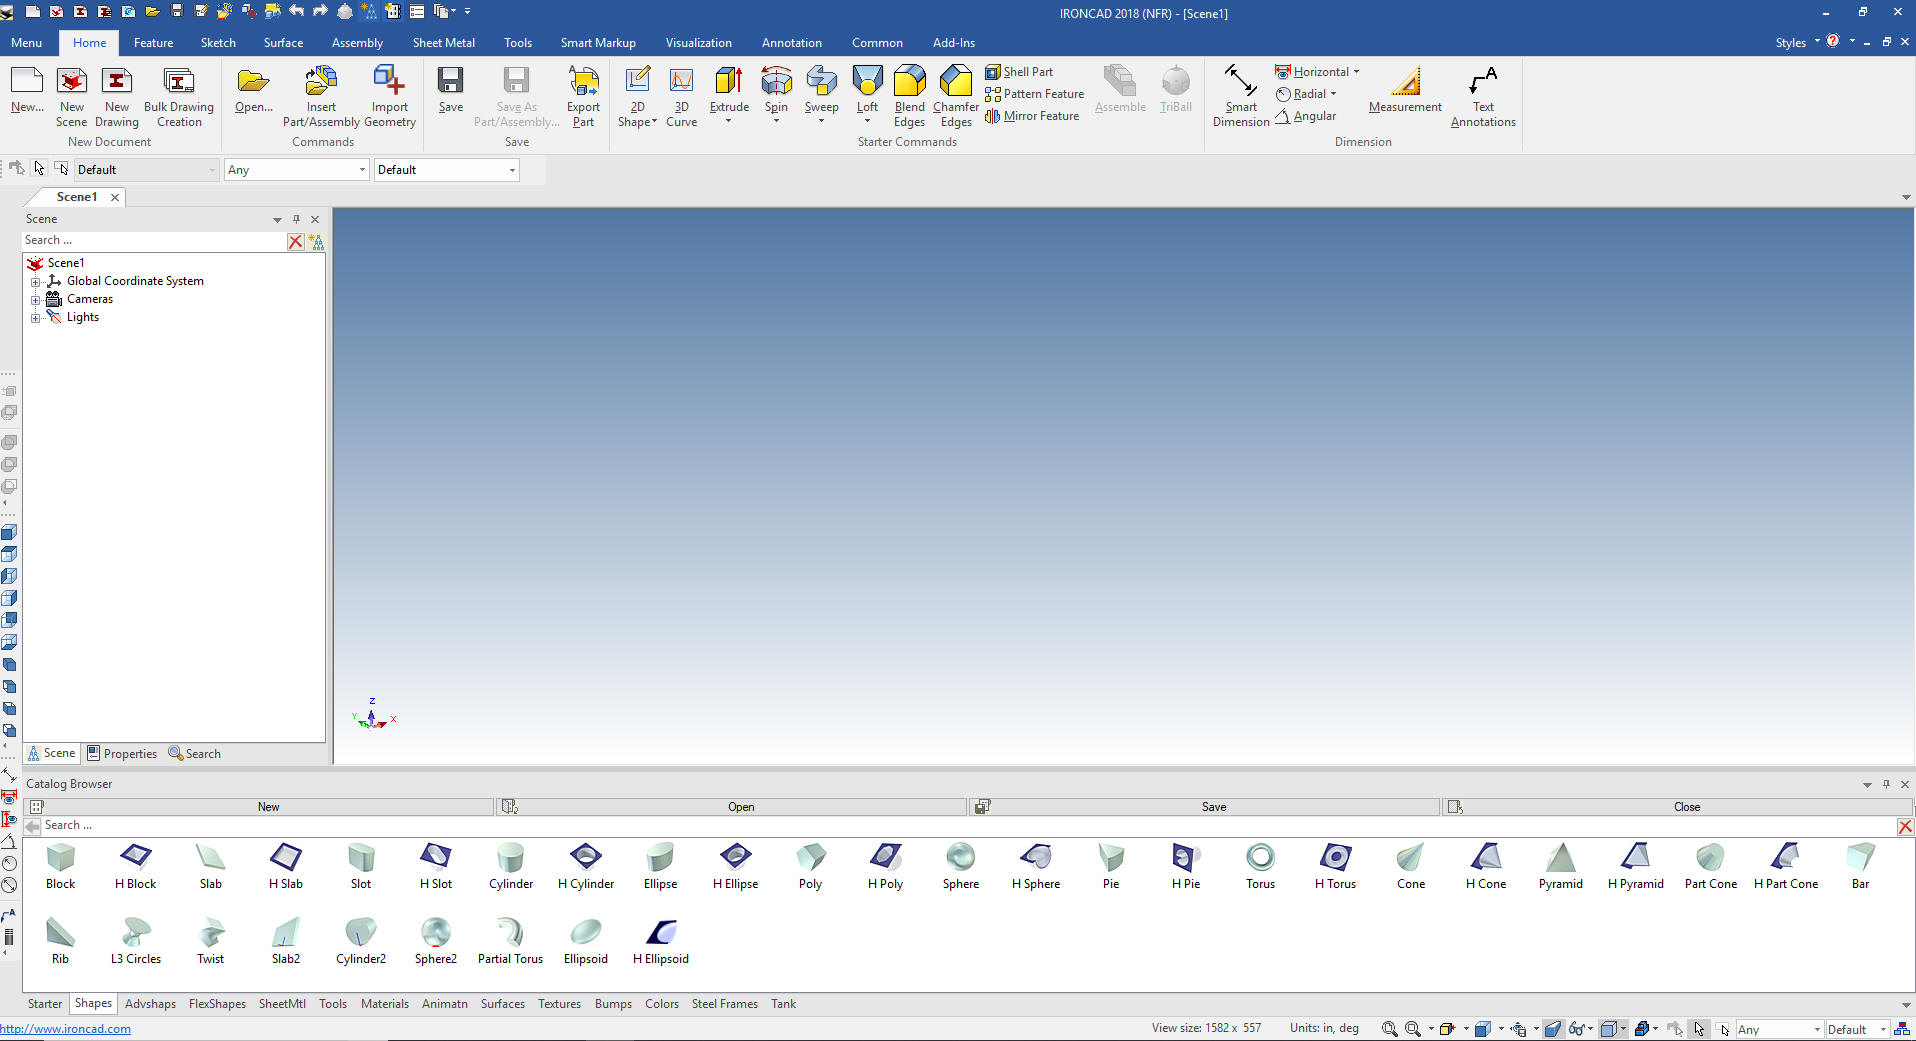Switch to Steel Frames catalog tab
Image resolution: width=1916 pixels, height=1041 pixels.
click(x=724, y=1004)
